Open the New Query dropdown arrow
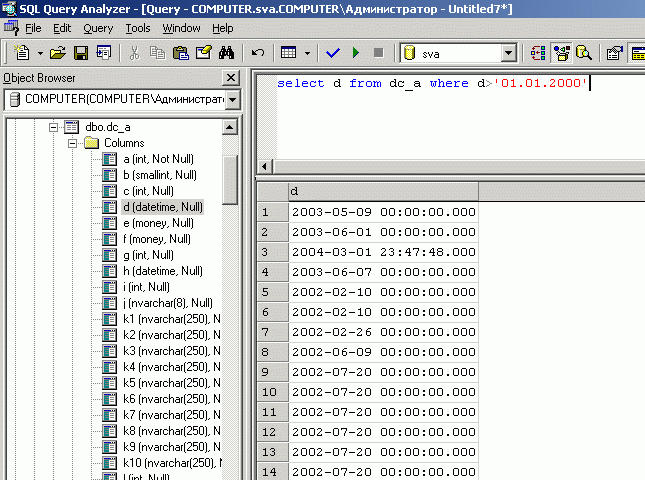Image resolution: width=645 pixels, height=480 pixels. pos(40,53)
